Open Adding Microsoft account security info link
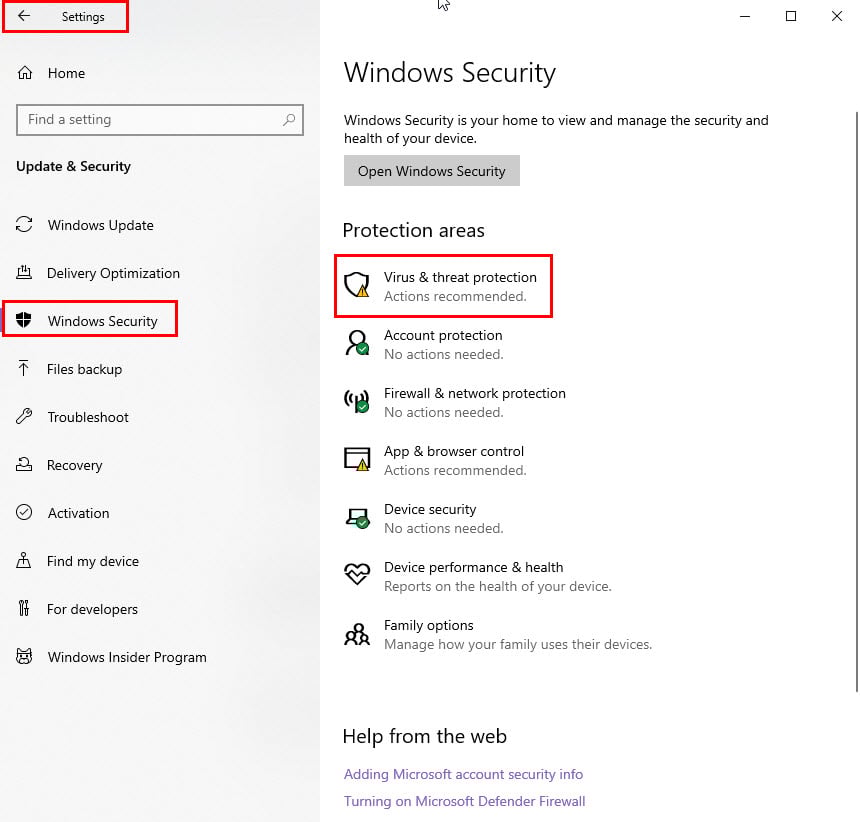This screenshot has width=860, height=822. 463,774
